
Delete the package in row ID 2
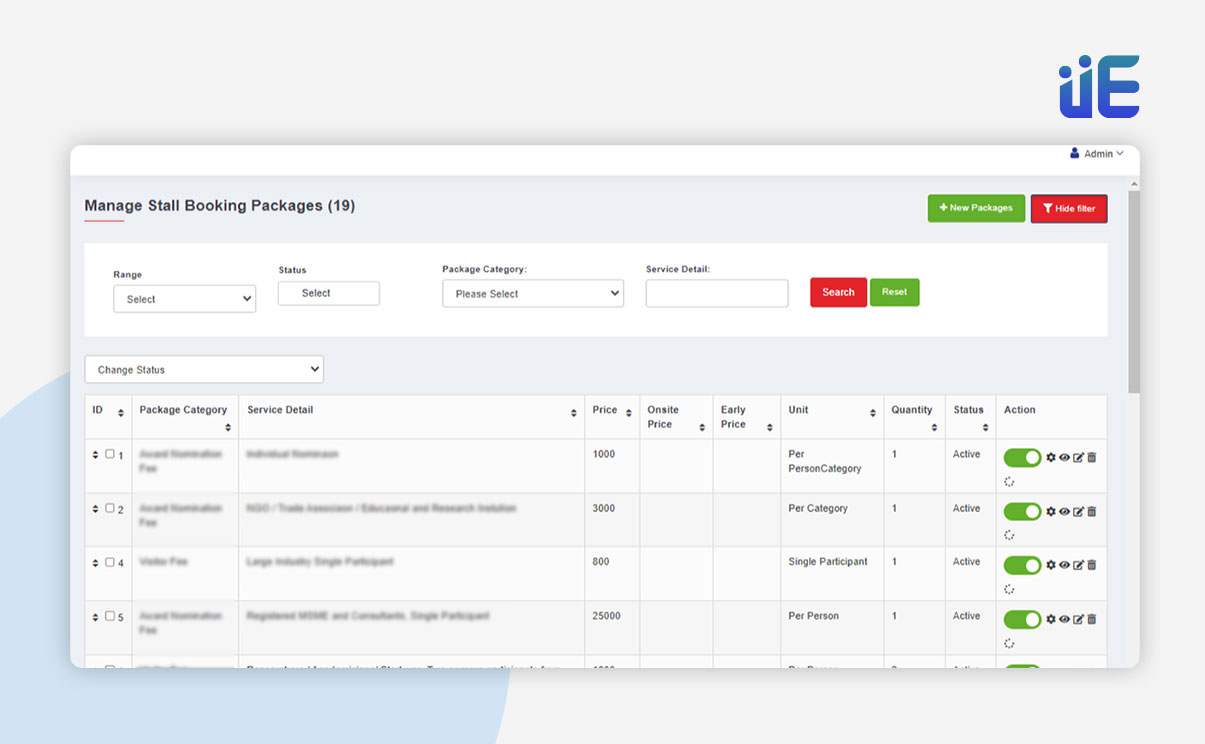click(1091, 511)
